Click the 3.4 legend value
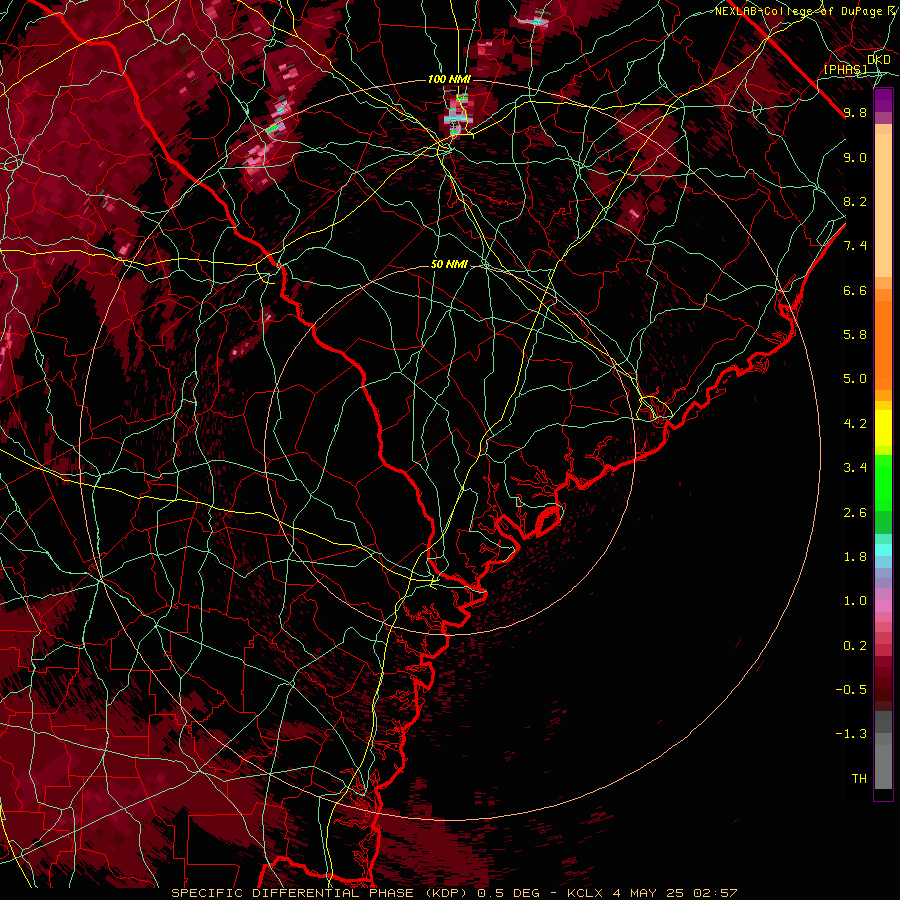900x900 pixels. point(855,468)
